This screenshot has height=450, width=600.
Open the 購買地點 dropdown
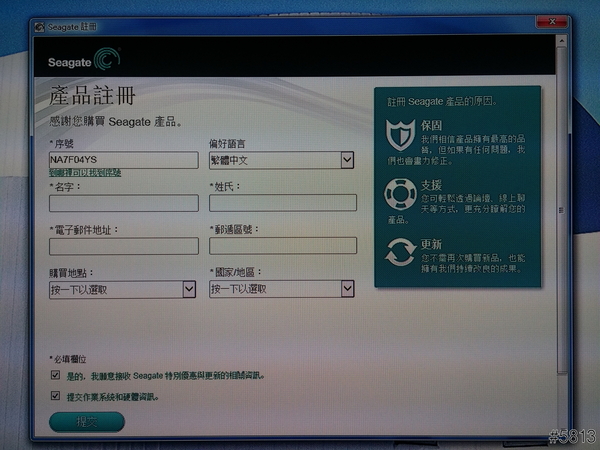122,289
